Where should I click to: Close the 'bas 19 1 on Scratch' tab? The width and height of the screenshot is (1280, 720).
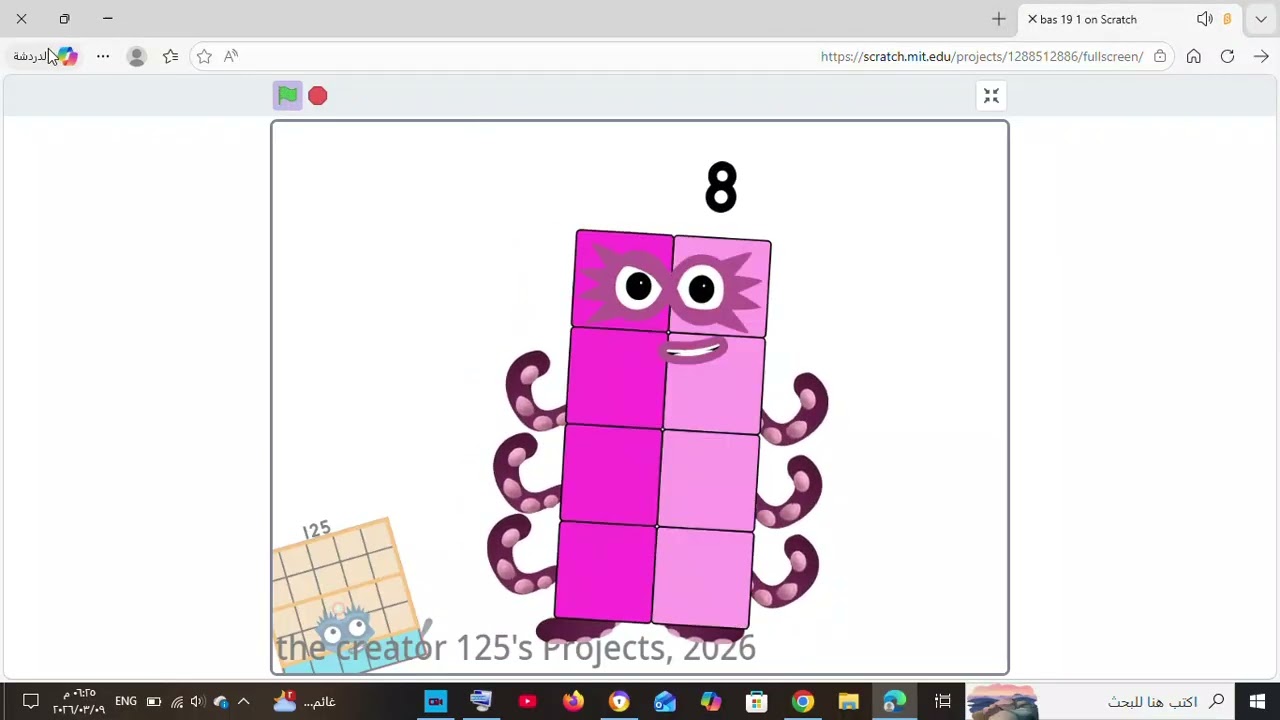pyautogui.click(x=1033, y=19)
